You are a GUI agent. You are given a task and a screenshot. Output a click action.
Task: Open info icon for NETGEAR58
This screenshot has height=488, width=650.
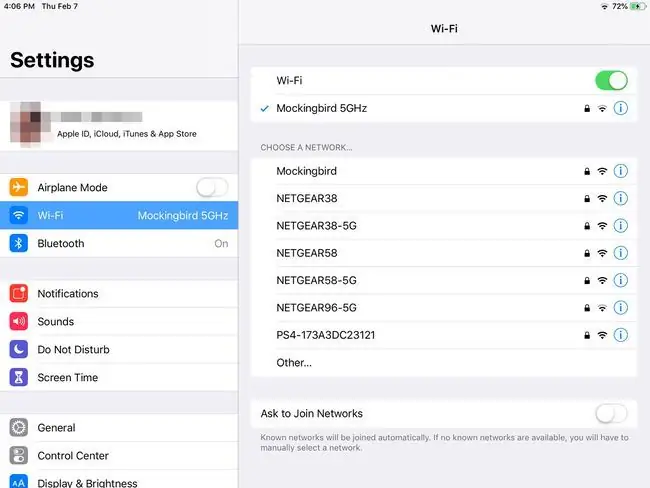point(620,253)
